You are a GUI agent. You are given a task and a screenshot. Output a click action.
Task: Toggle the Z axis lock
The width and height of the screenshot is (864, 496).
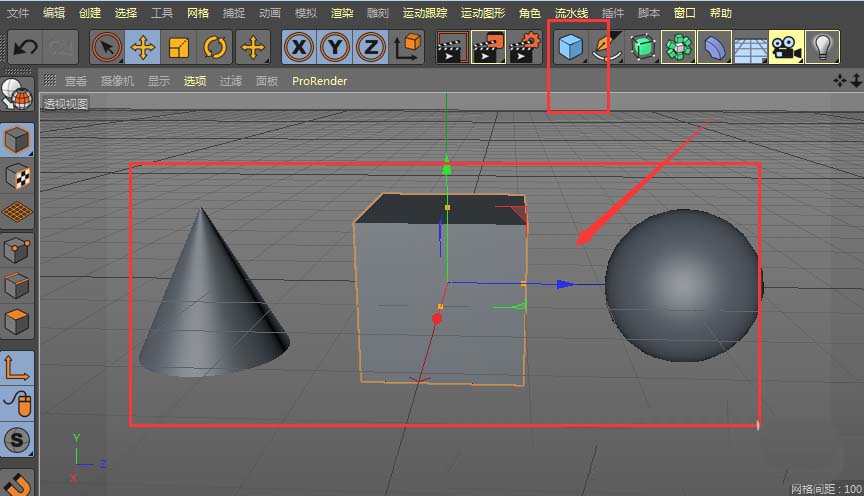tap(371, 47)
